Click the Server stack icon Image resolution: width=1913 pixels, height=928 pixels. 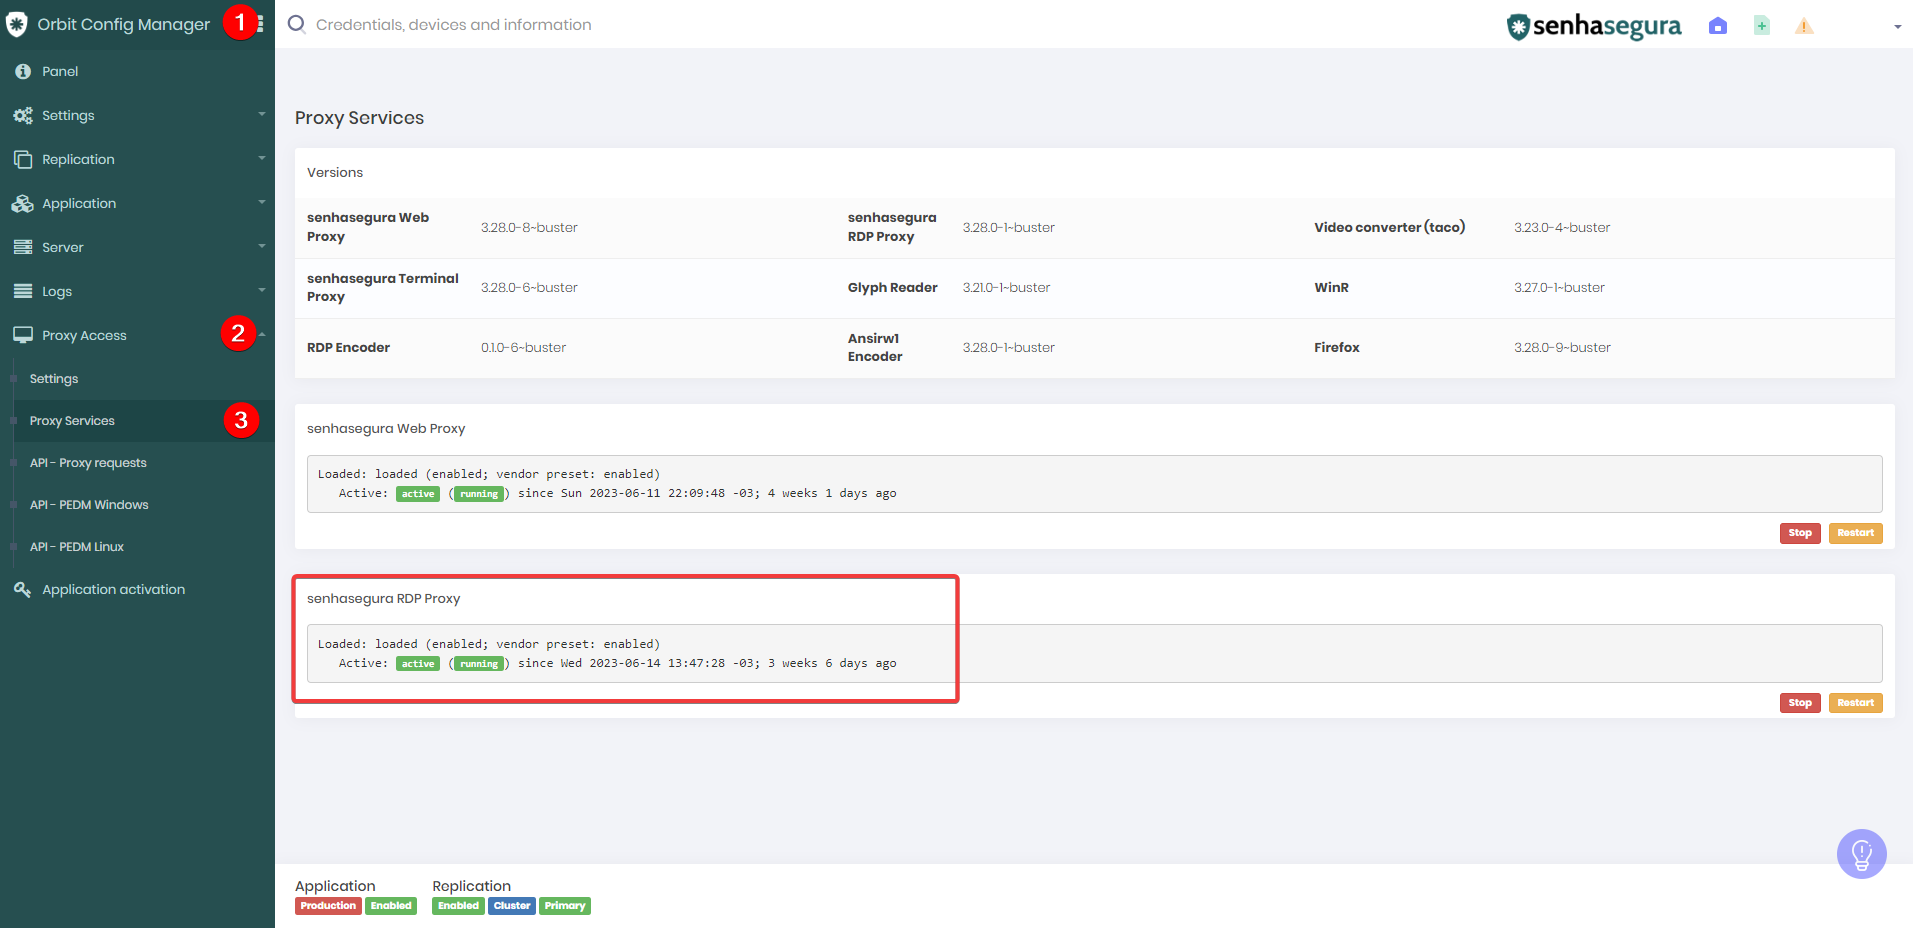pyautogui.click(x=23, y=247)
